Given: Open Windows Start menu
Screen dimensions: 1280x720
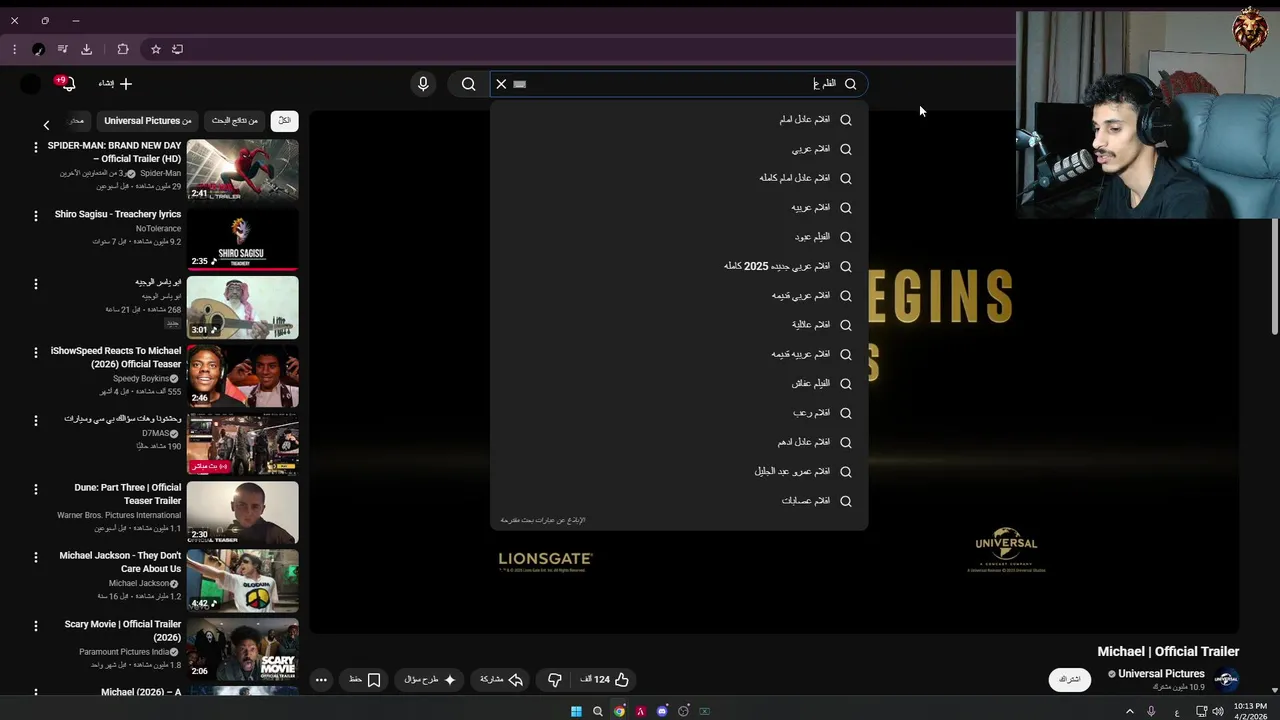Looking at the screenshot, I should [x=576, y=711].
